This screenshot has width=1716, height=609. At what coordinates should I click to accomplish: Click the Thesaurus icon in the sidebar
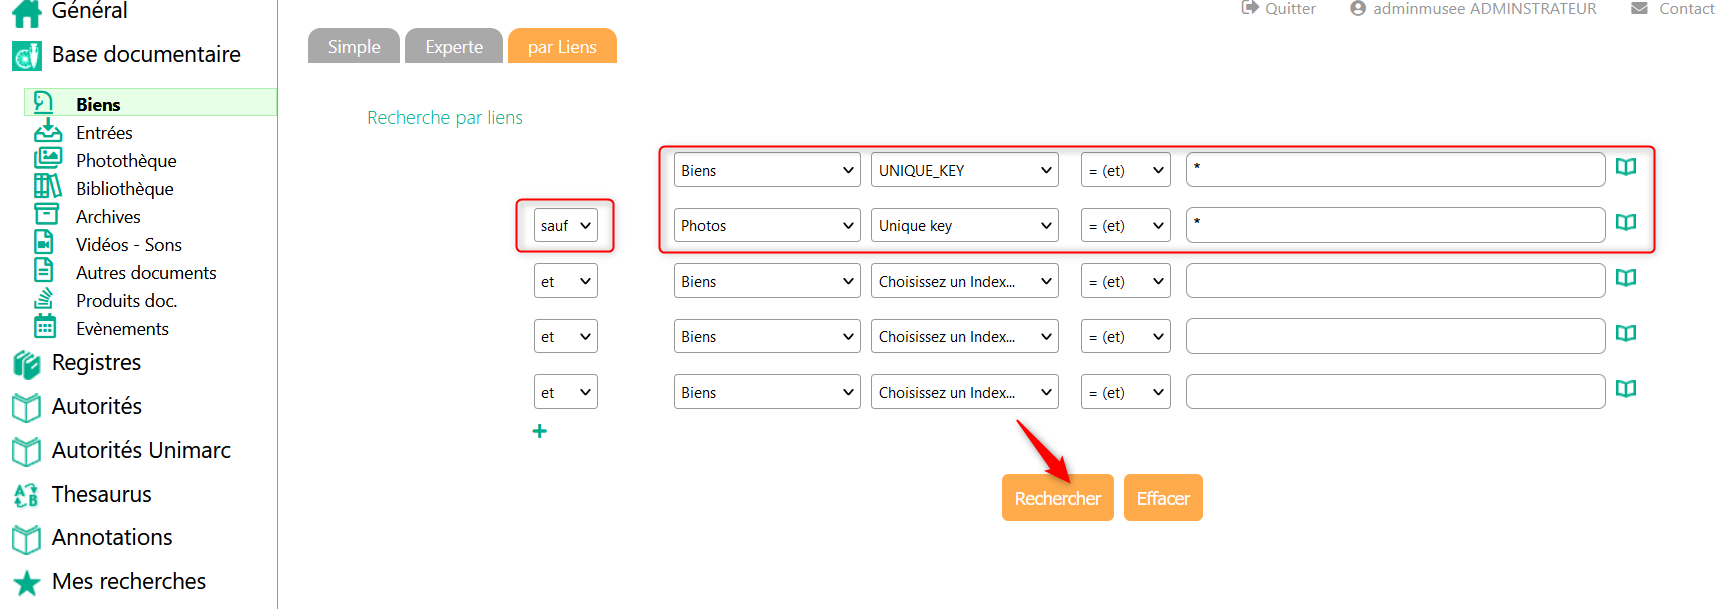26,495
